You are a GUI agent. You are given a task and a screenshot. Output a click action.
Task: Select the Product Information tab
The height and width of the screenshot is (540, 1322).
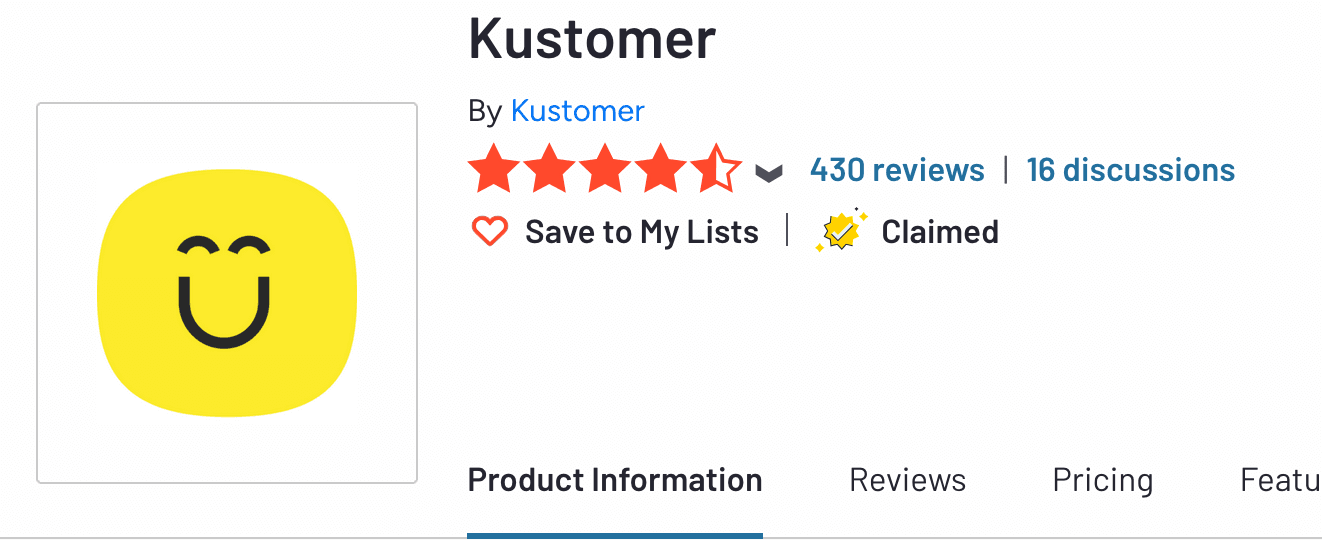point(615,481)
